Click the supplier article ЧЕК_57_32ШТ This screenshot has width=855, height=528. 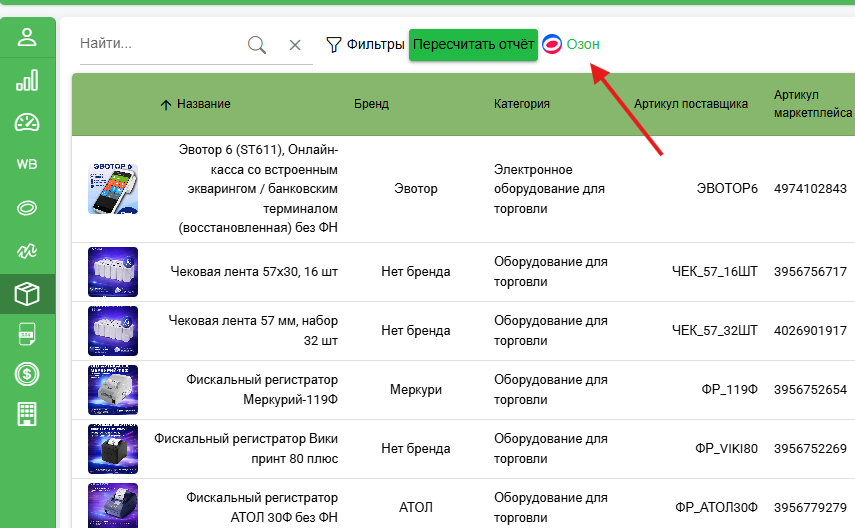[714, 331]
